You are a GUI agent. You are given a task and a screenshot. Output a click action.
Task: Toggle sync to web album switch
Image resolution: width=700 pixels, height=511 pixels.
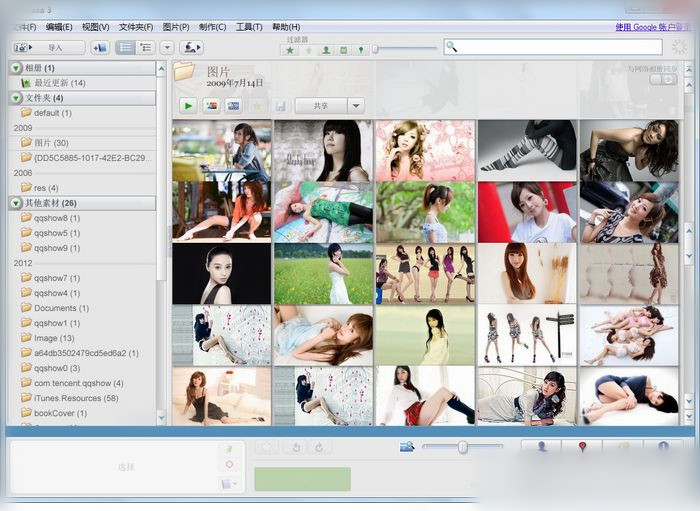[663, 79]
